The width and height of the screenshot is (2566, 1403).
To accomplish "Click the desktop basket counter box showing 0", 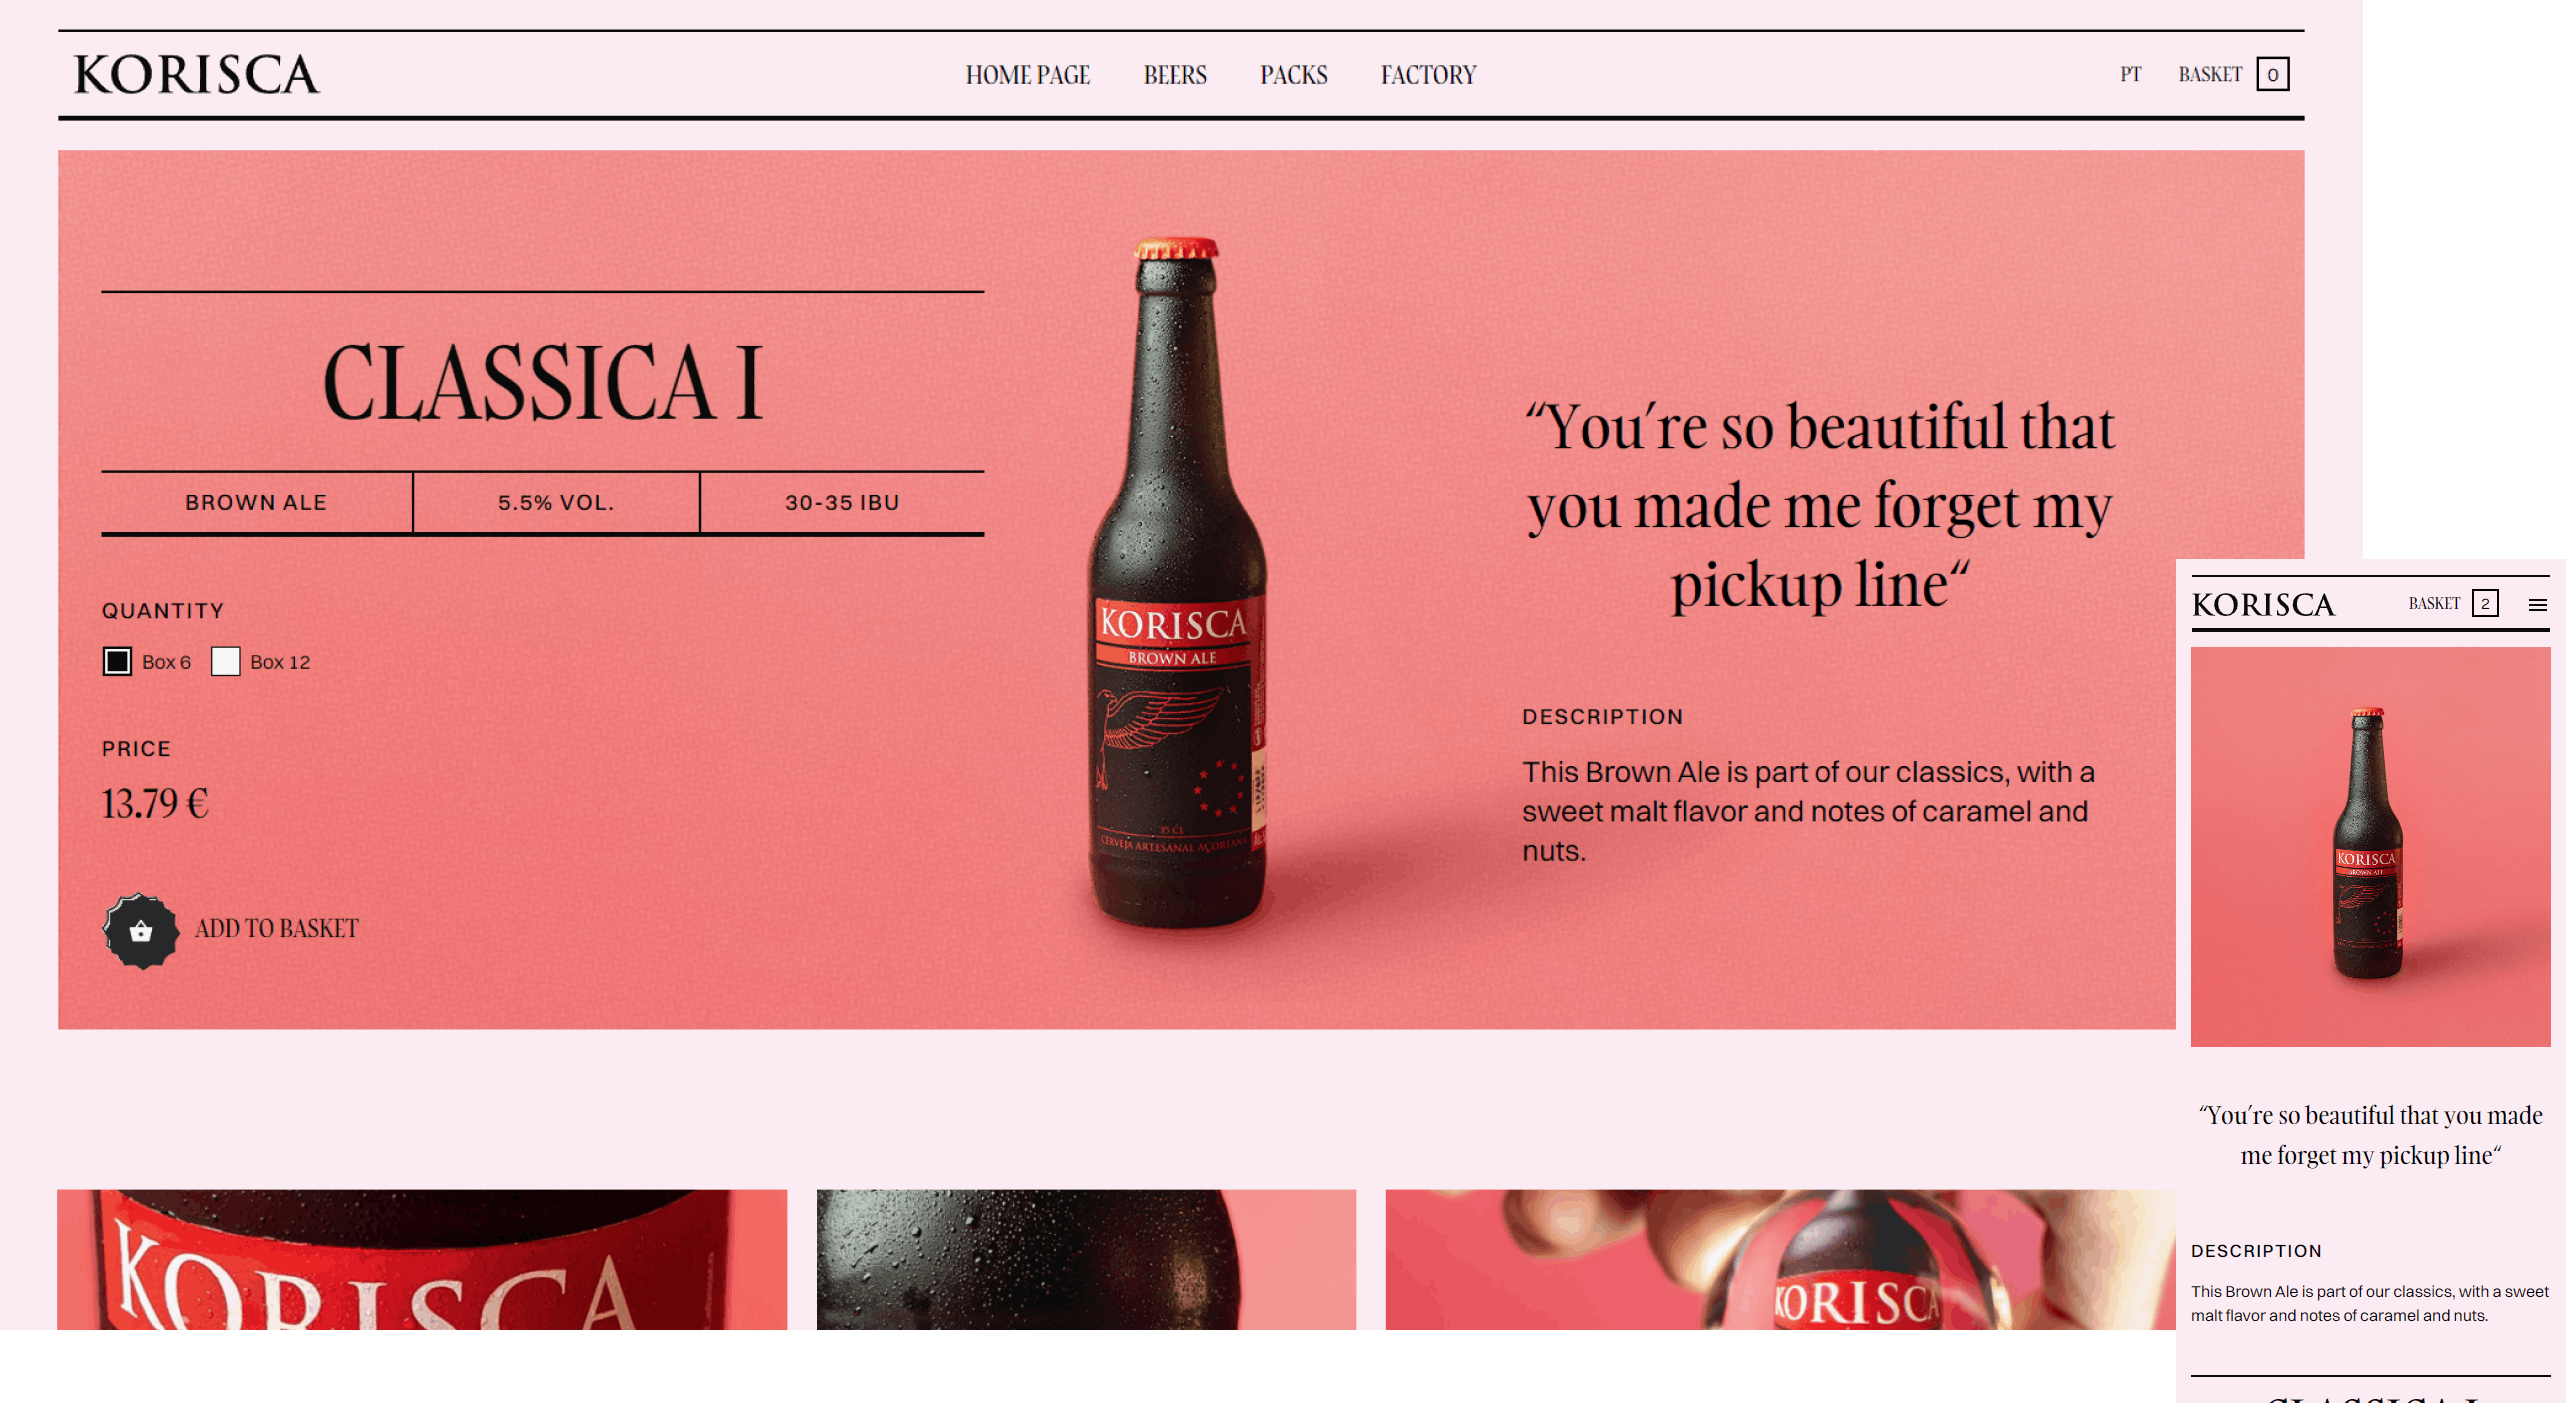I will point(2272,74).
